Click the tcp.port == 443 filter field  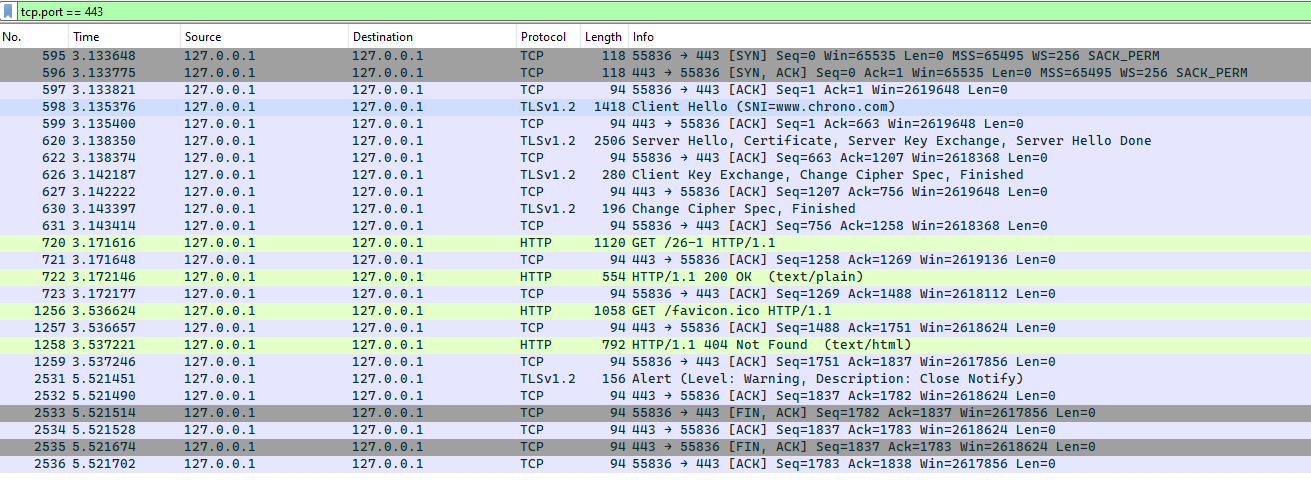(x=664, y=12)
